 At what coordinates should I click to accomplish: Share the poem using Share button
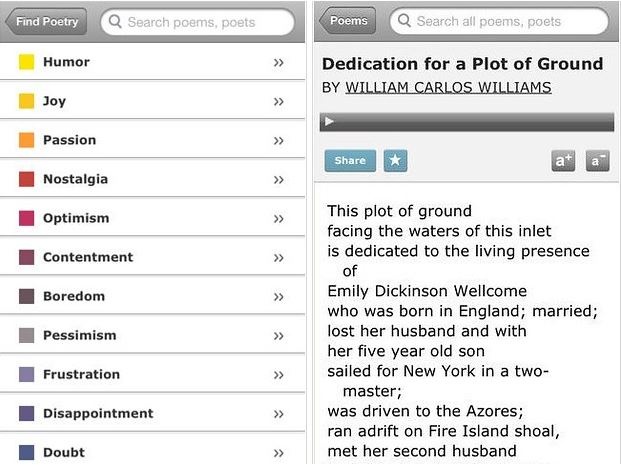(350, 160)
